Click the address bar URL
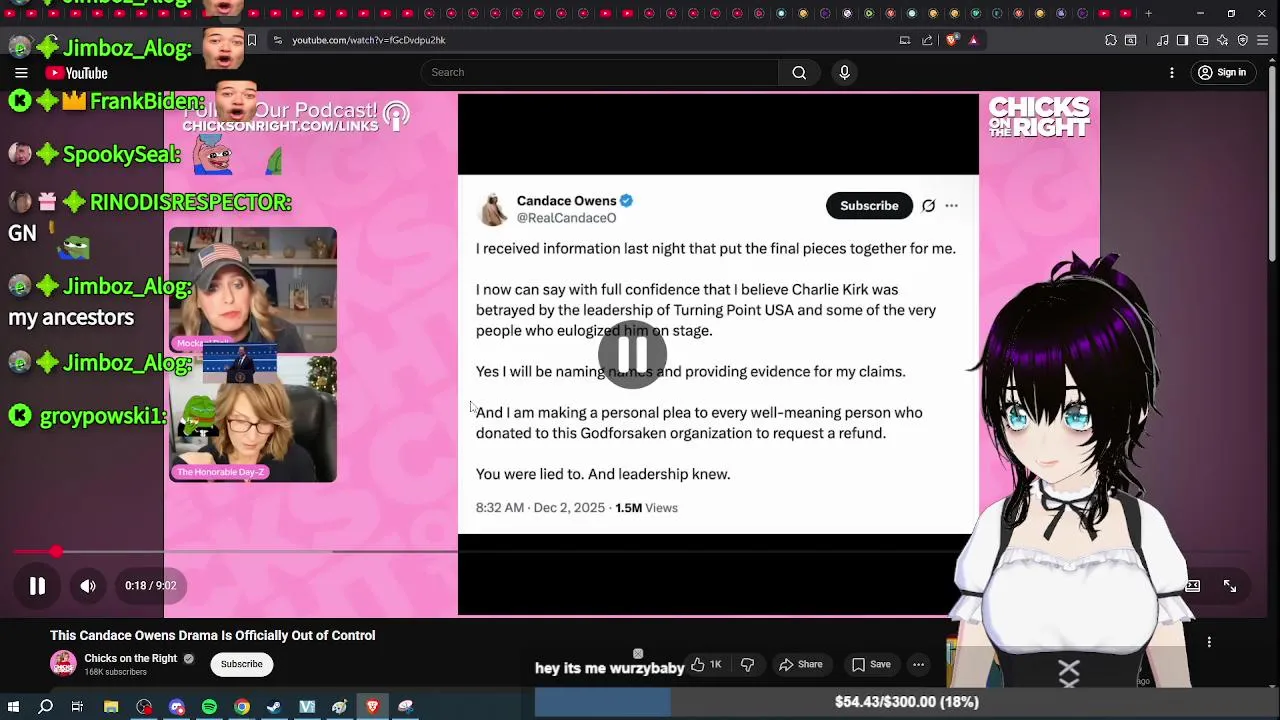The height and width of the screenshot is (720, 1280). tap(368, 40)
